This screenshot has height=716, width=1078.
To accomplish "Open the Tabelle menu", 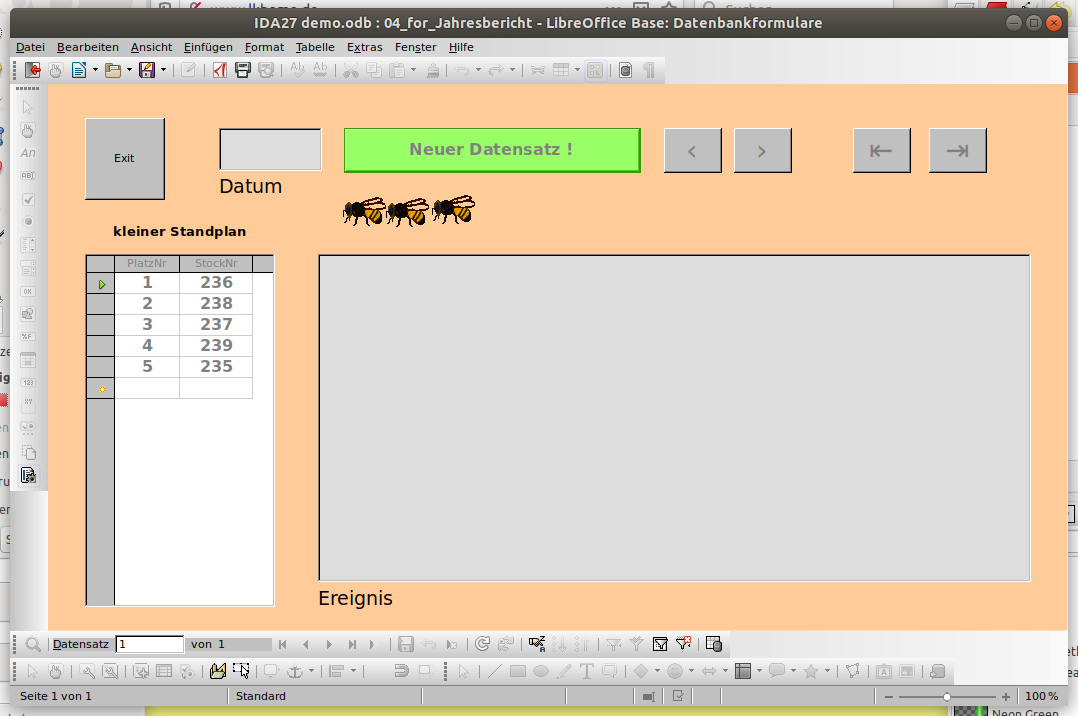I will [x=315, y=47].
